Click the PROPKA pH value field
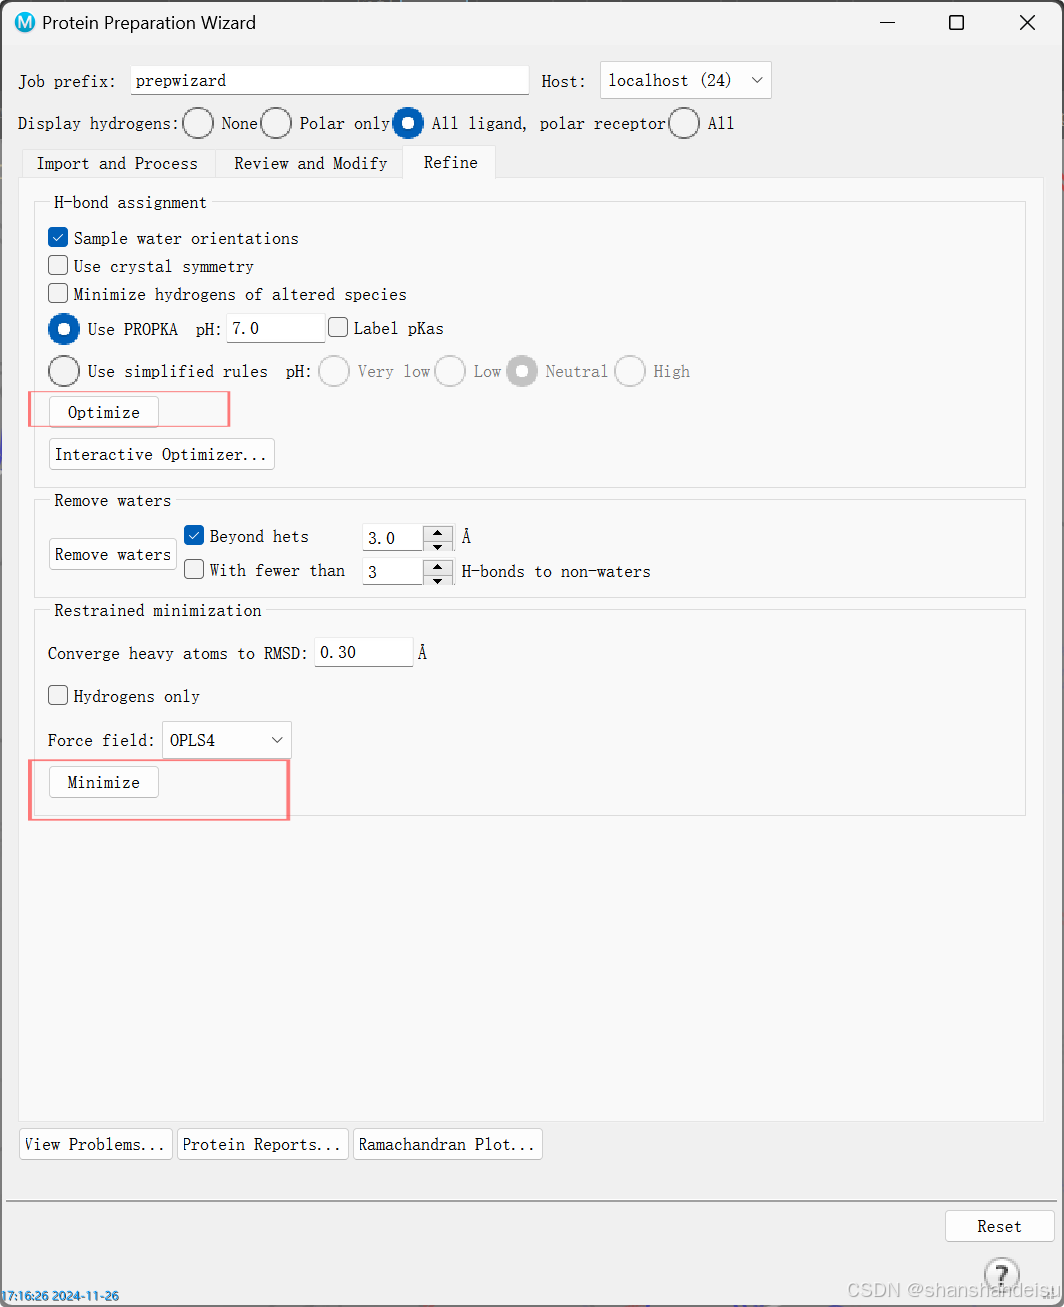 click(x=276, y=328)
